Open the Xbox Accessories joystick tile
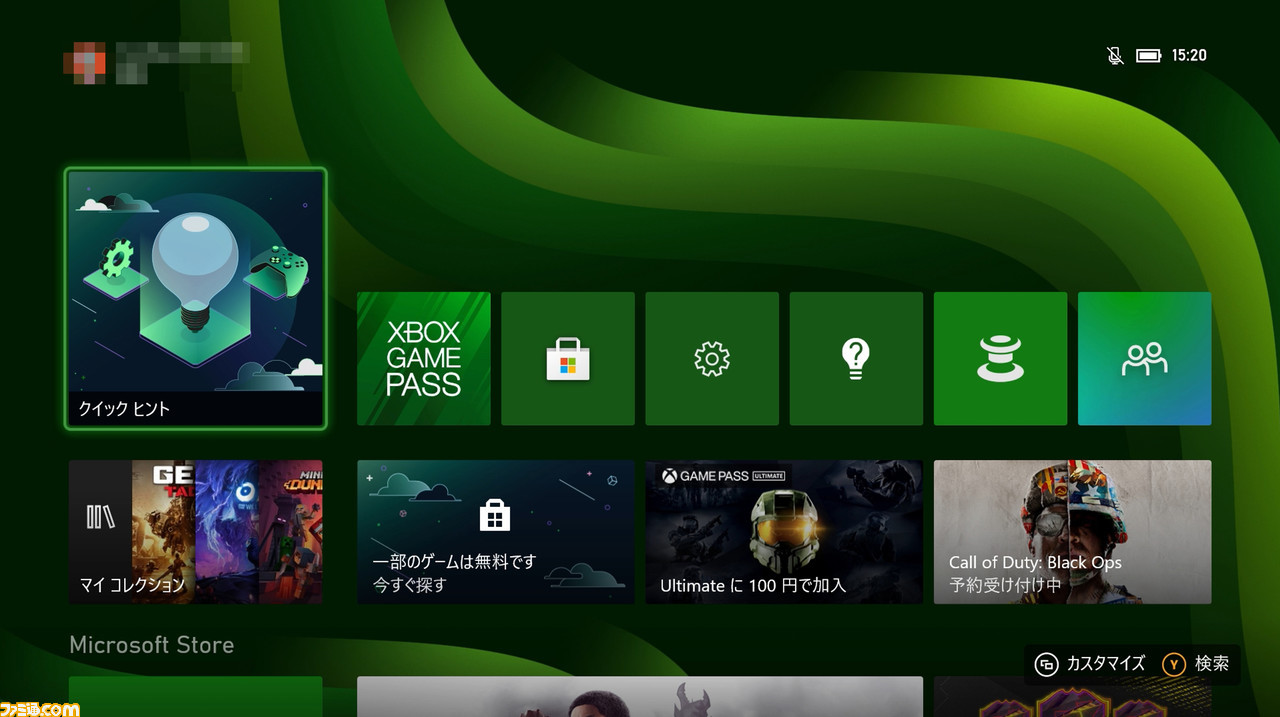1280x717 pixels. click(1000, 358)
